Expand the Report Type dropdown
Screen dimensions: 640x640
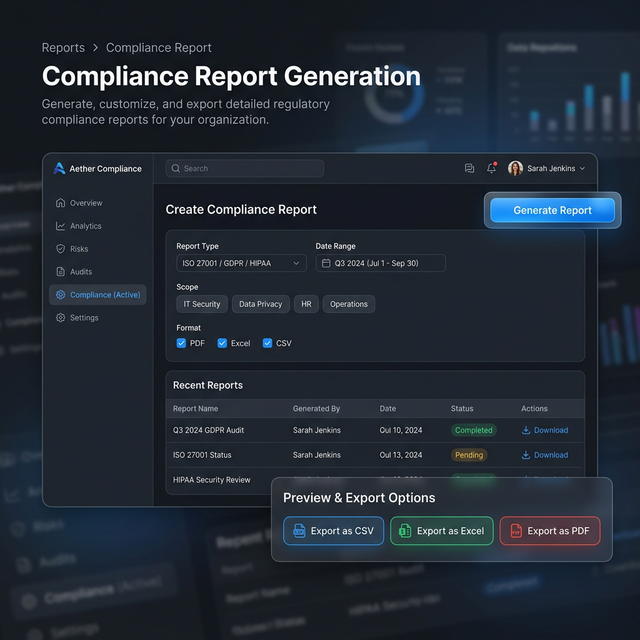pyautogui.click(x=240, y=263)
